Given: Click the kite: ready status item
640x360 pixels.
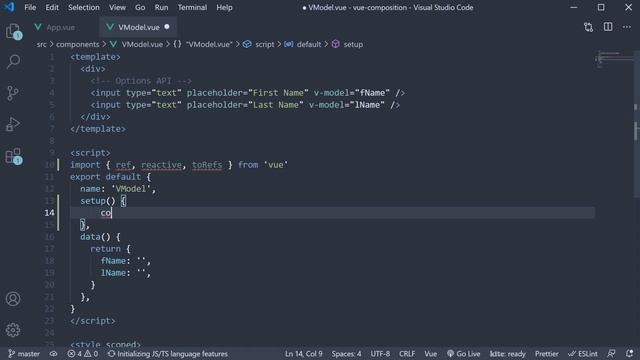Looking at the screenshot, I should click(x=507, y=354).
